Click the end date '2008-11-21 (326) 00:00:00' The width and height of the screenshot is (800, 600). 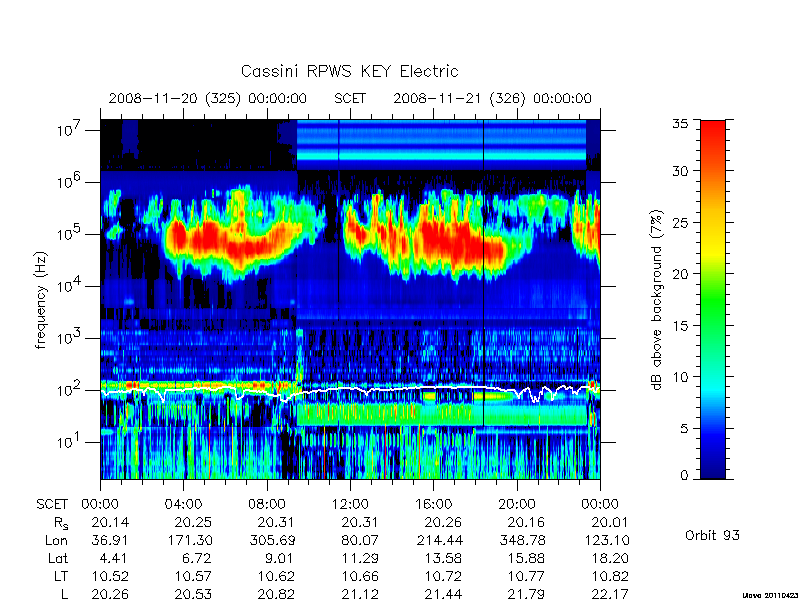coord(492,98)
